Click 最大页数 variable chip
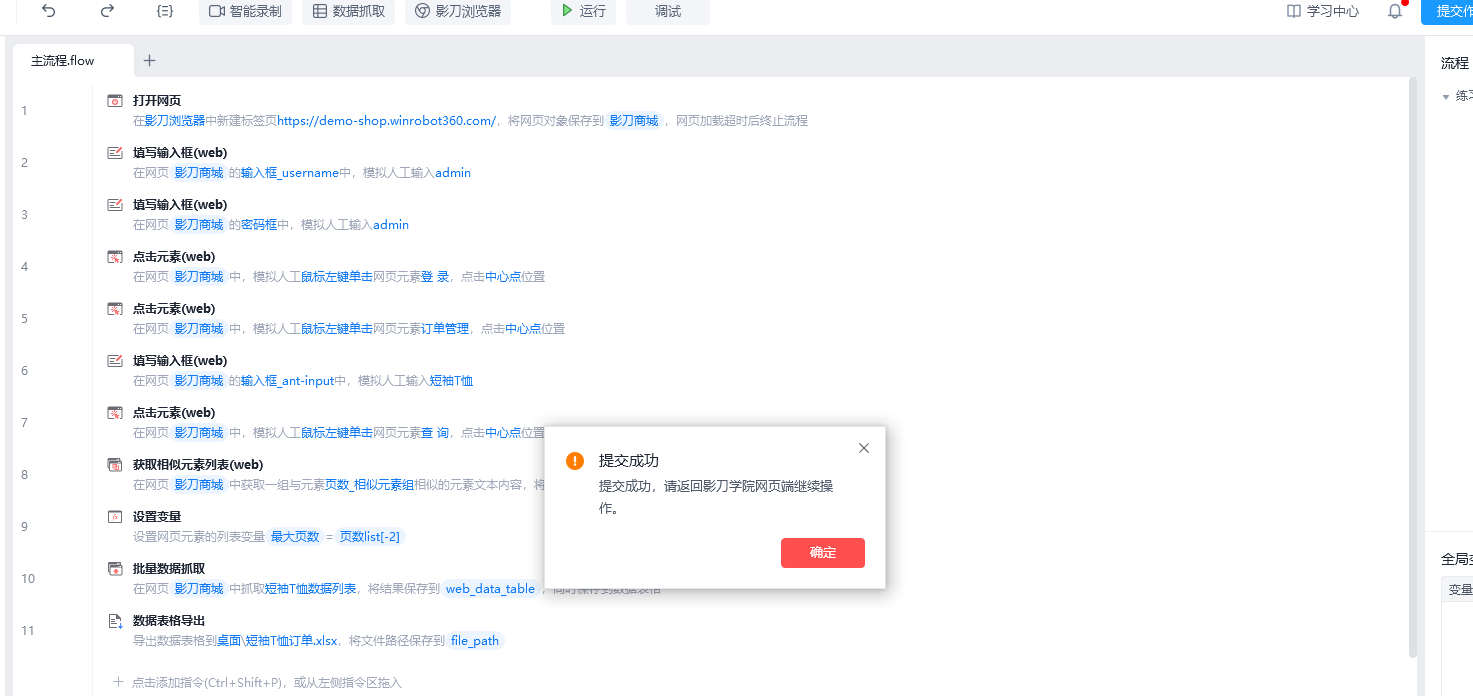Viewport: 1473px width, 696px height. pyautogui.click(x=295, y=537)
